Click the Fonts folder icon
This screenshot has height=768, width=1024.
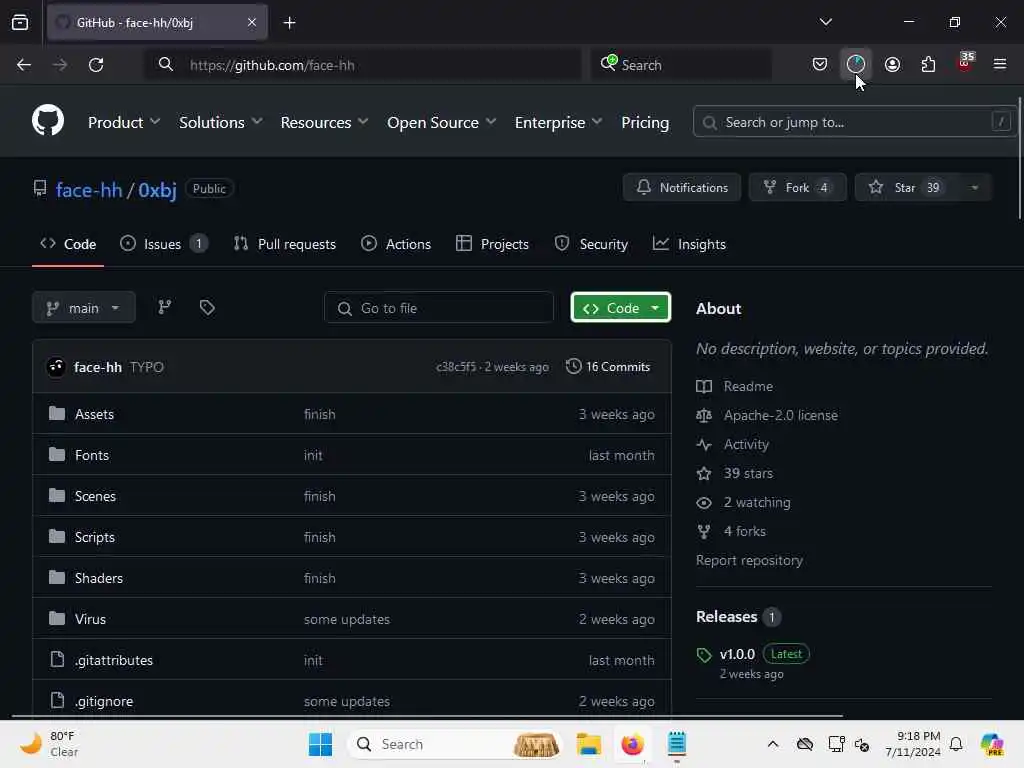tap(57, 455)
